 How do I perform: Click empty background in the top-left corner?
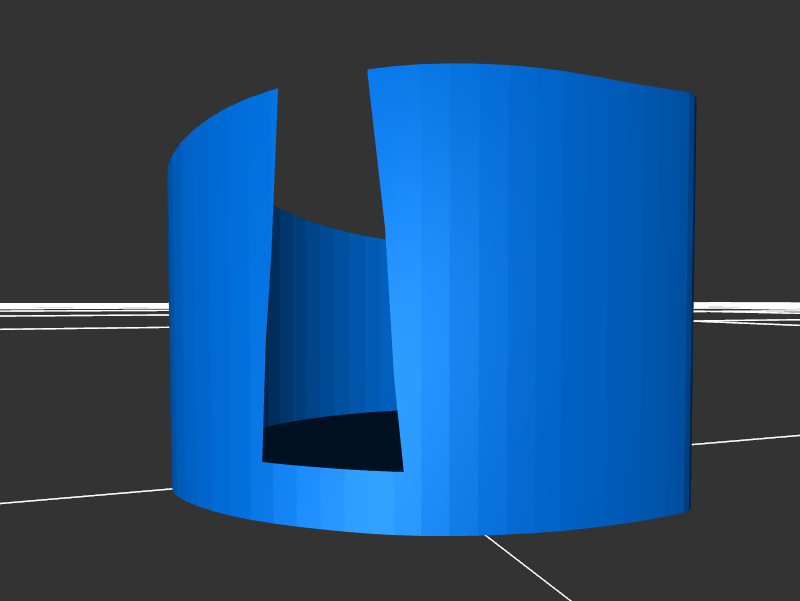(60, 50)
